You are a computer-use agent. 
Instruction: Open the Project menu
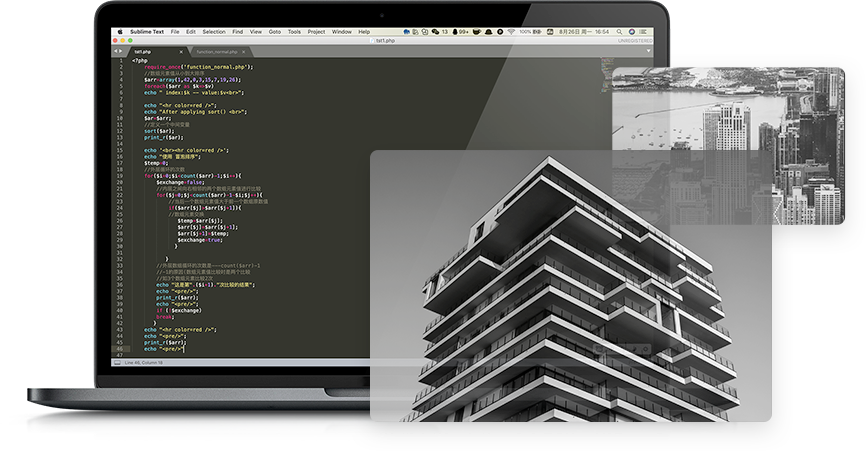click(x=317, y=32)
